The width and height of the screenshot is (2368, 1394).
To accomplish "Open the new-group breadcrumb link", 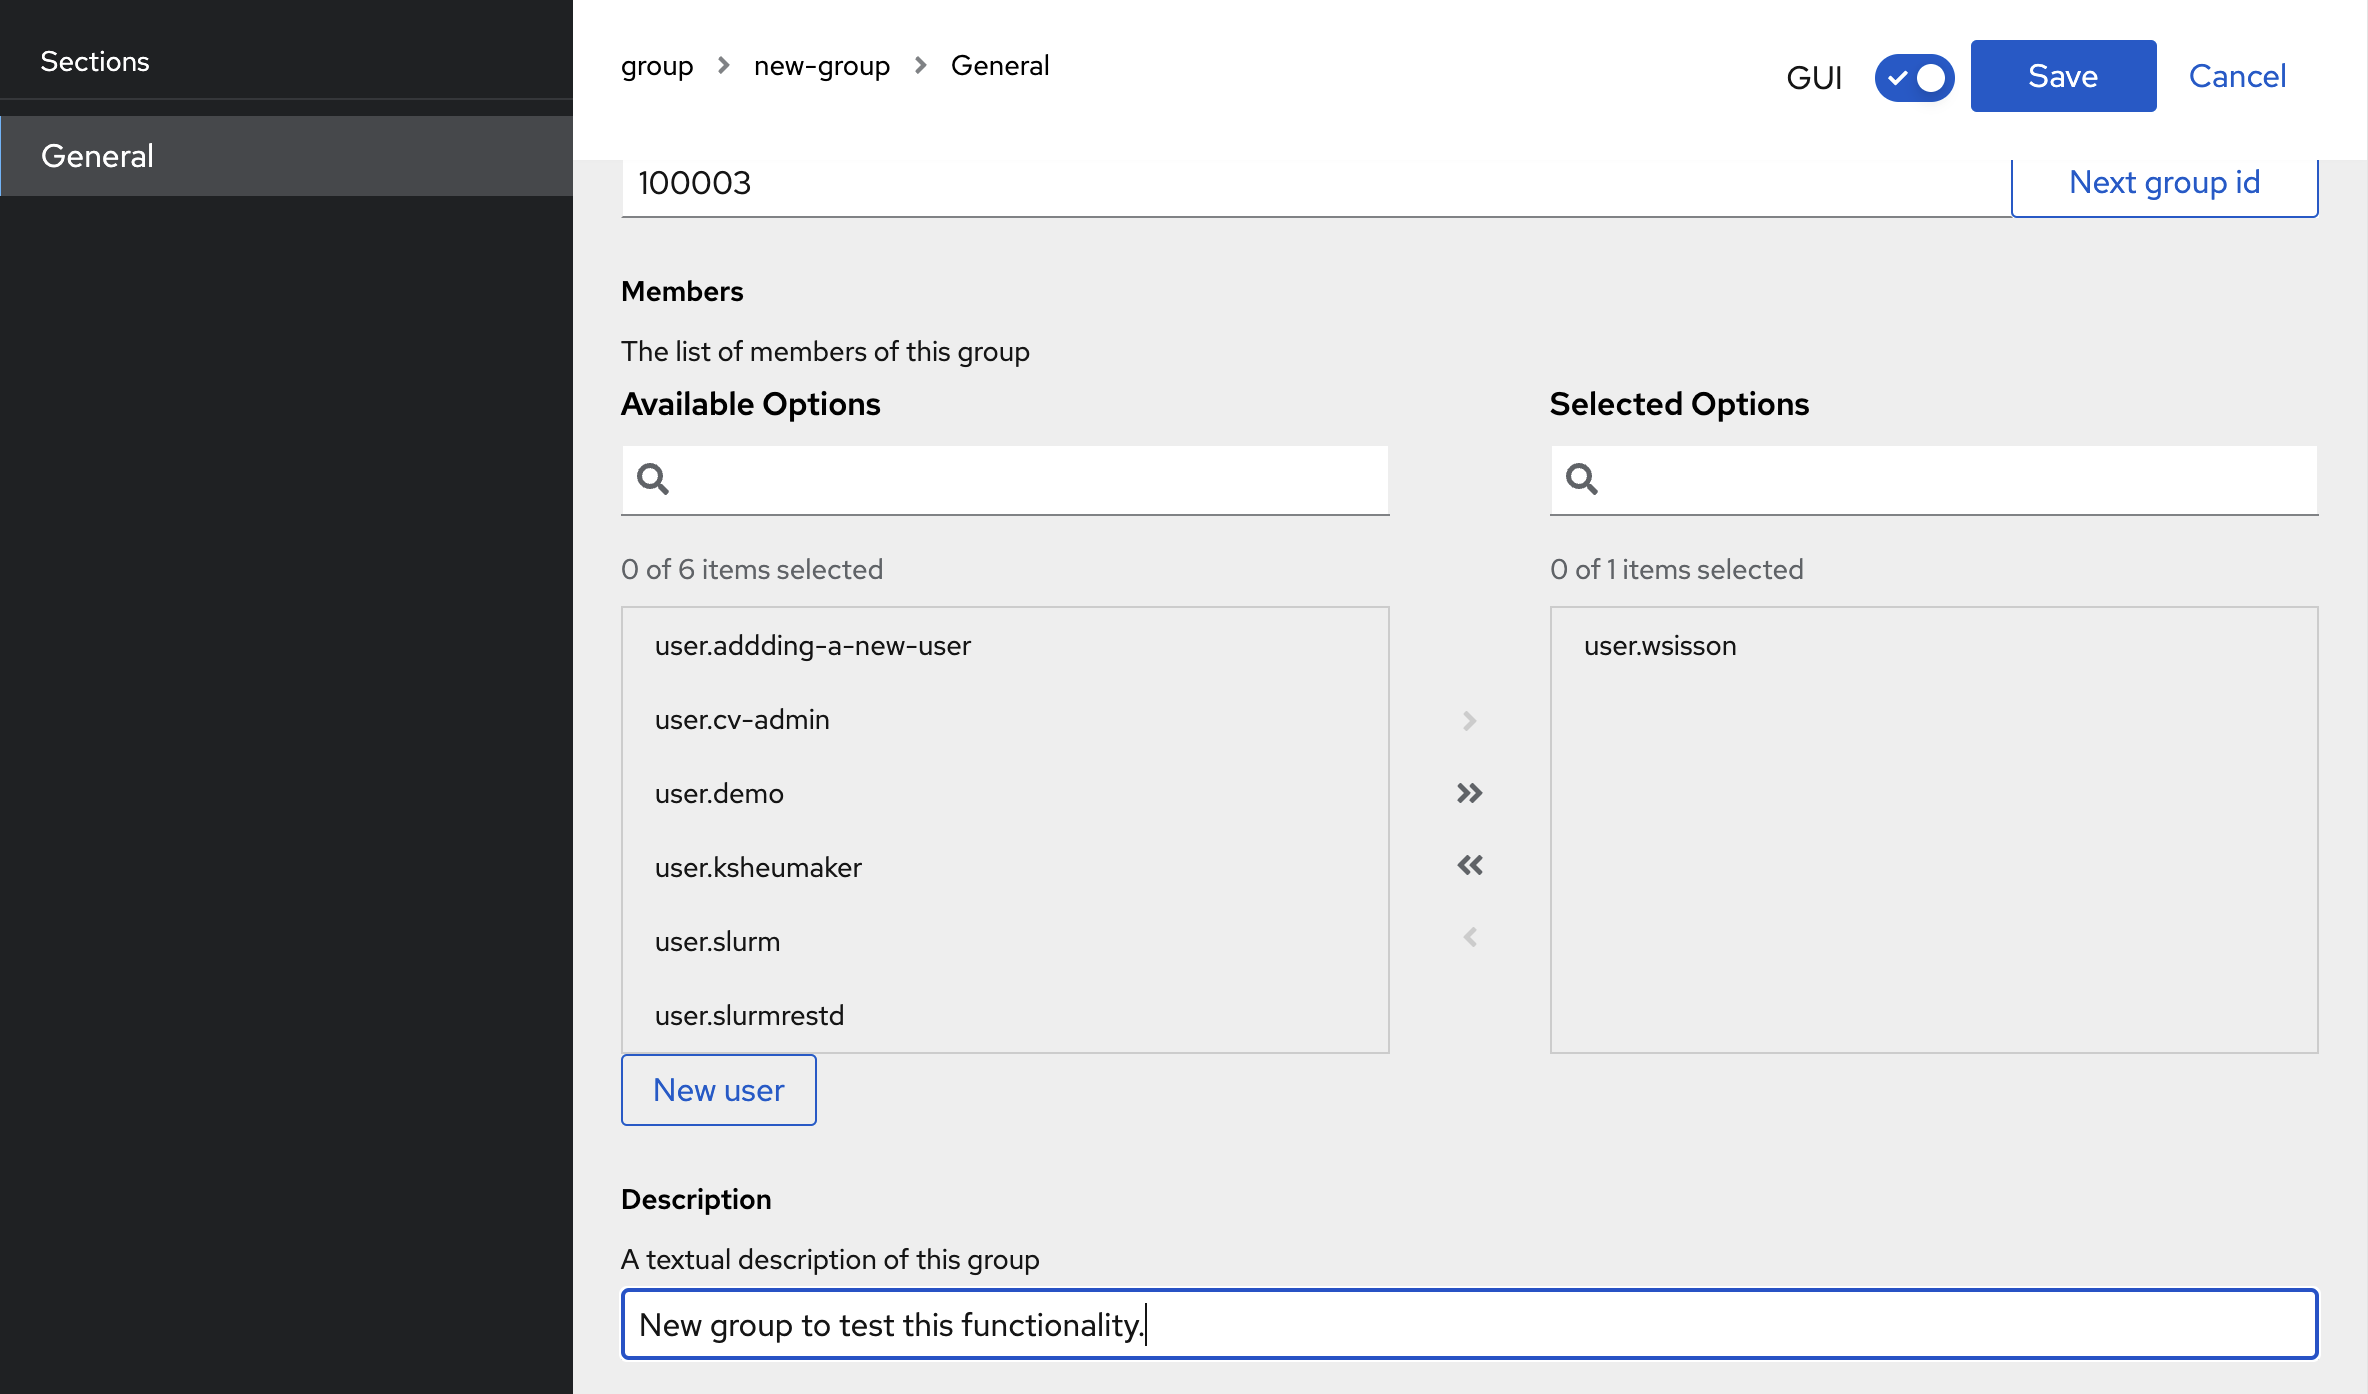I will point(821,66).
